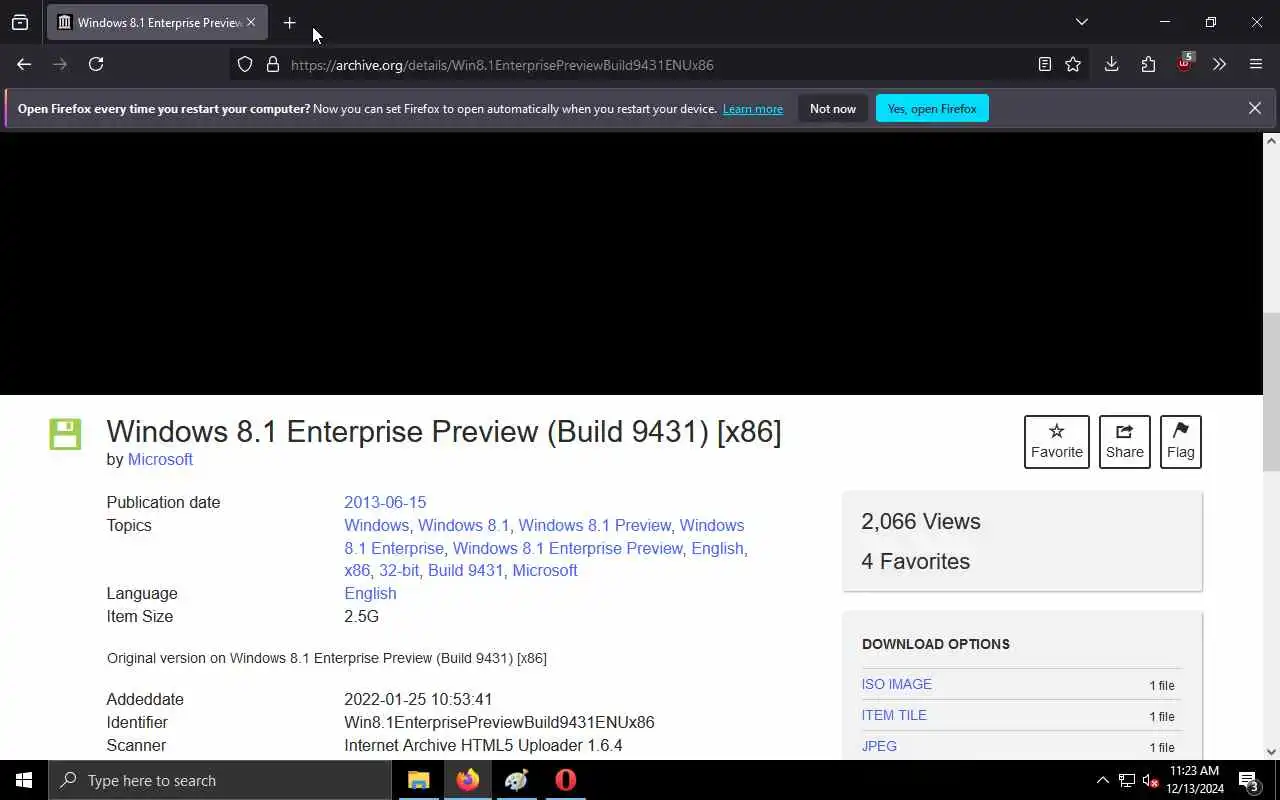
Task: Select the 4 Favorites text
Action: pos(915,561)
